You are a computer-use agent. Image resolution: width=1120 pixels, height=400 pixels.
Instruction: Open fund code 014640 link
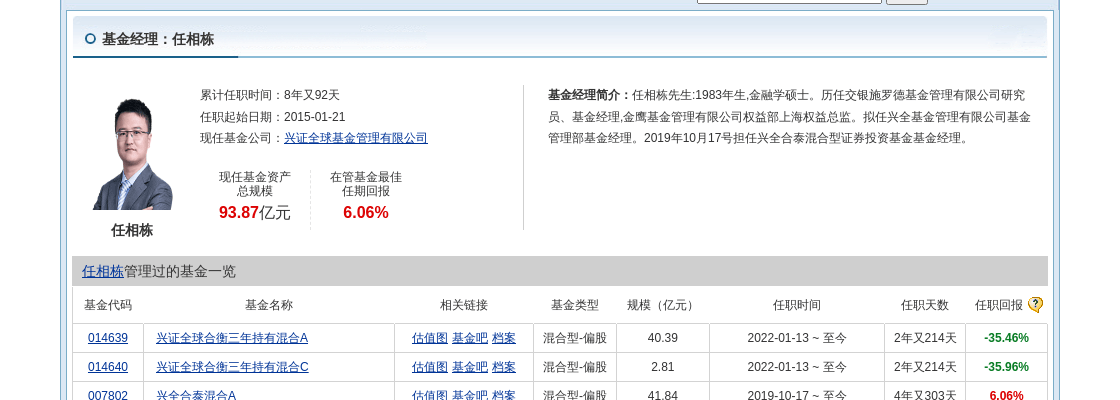[108, 367]
